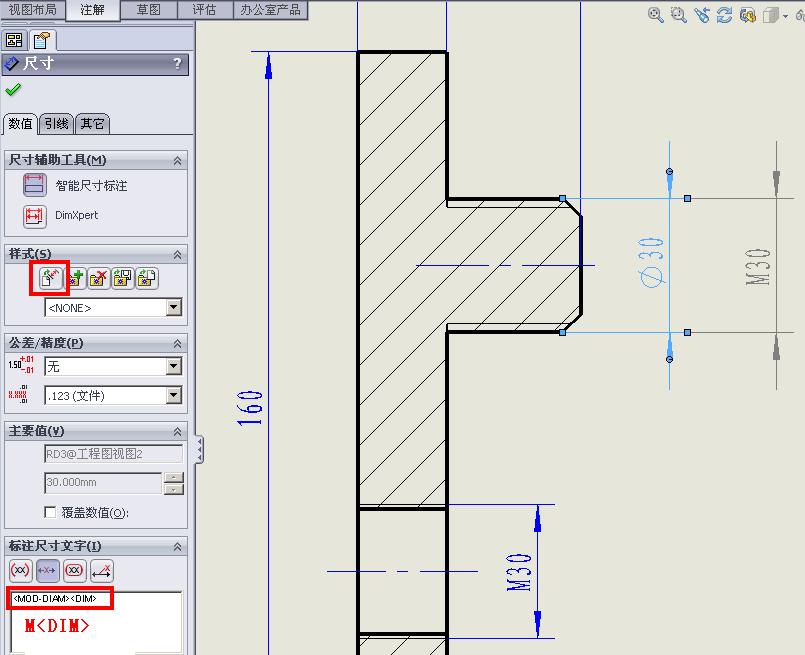This screenshot has height=655, width=805.
Task: Select the gray M30 dimension at right
Action: tap(758, 266)
